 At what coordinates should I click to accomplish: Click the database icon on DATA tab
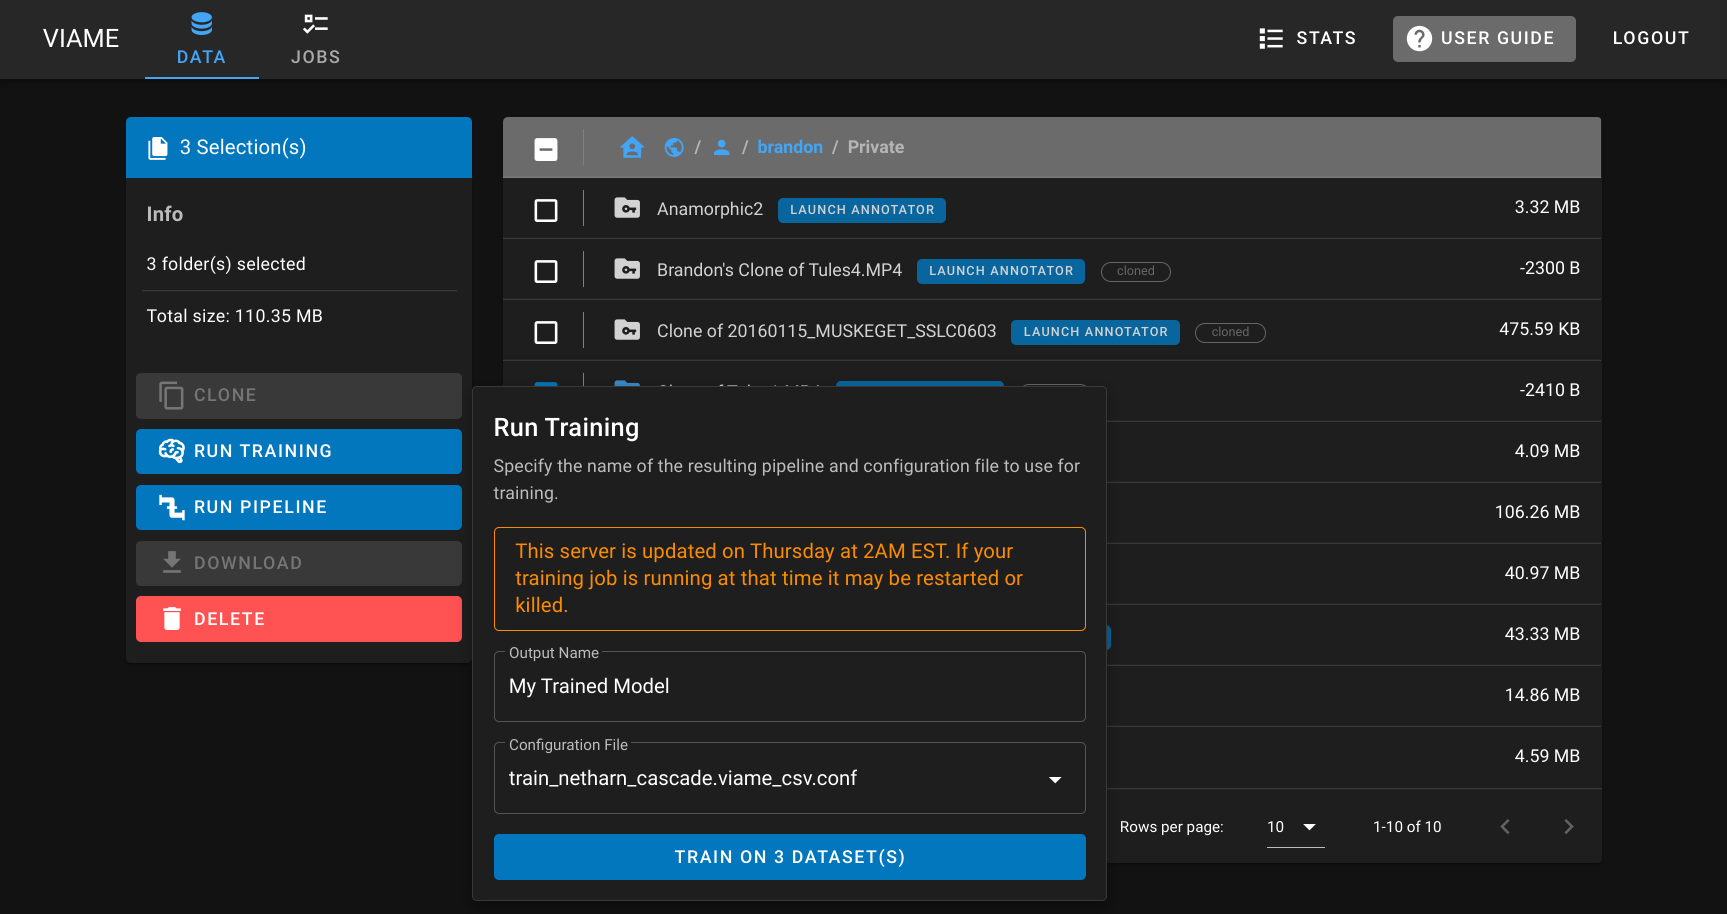(x=201, y=23)
